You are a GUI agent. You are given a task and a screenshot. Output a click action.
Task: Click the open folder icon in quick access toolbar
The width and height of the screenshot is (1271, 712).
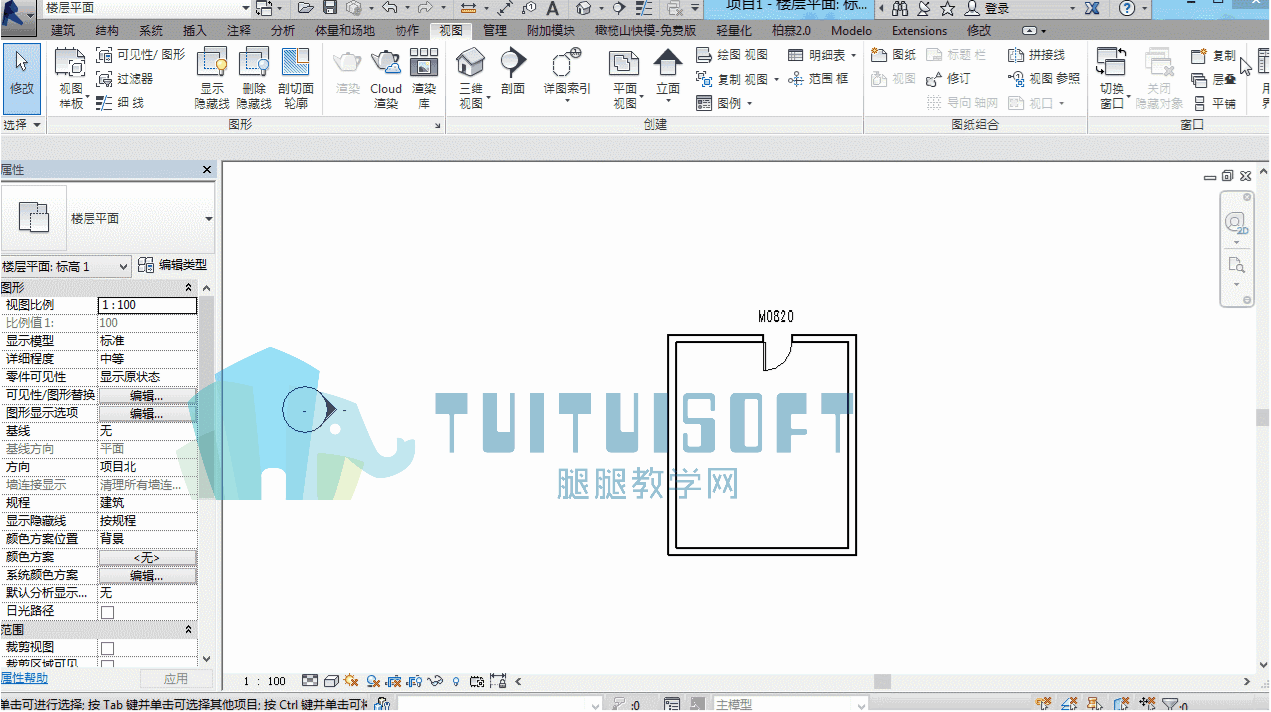307,8
